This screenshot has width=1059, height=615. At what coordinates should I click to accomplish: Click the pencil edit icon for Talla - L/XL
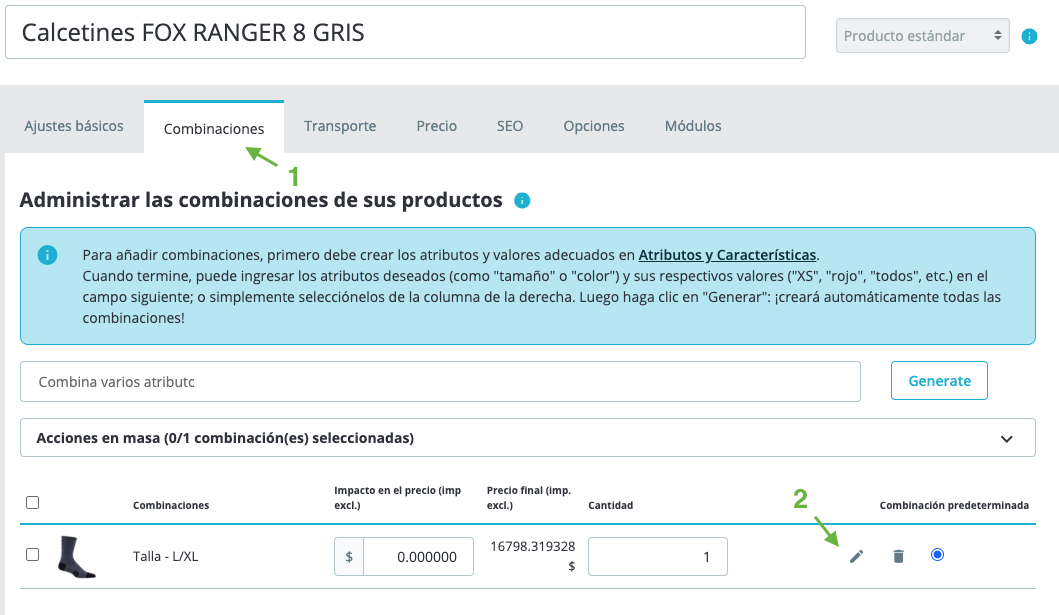(x=856, y=556)
